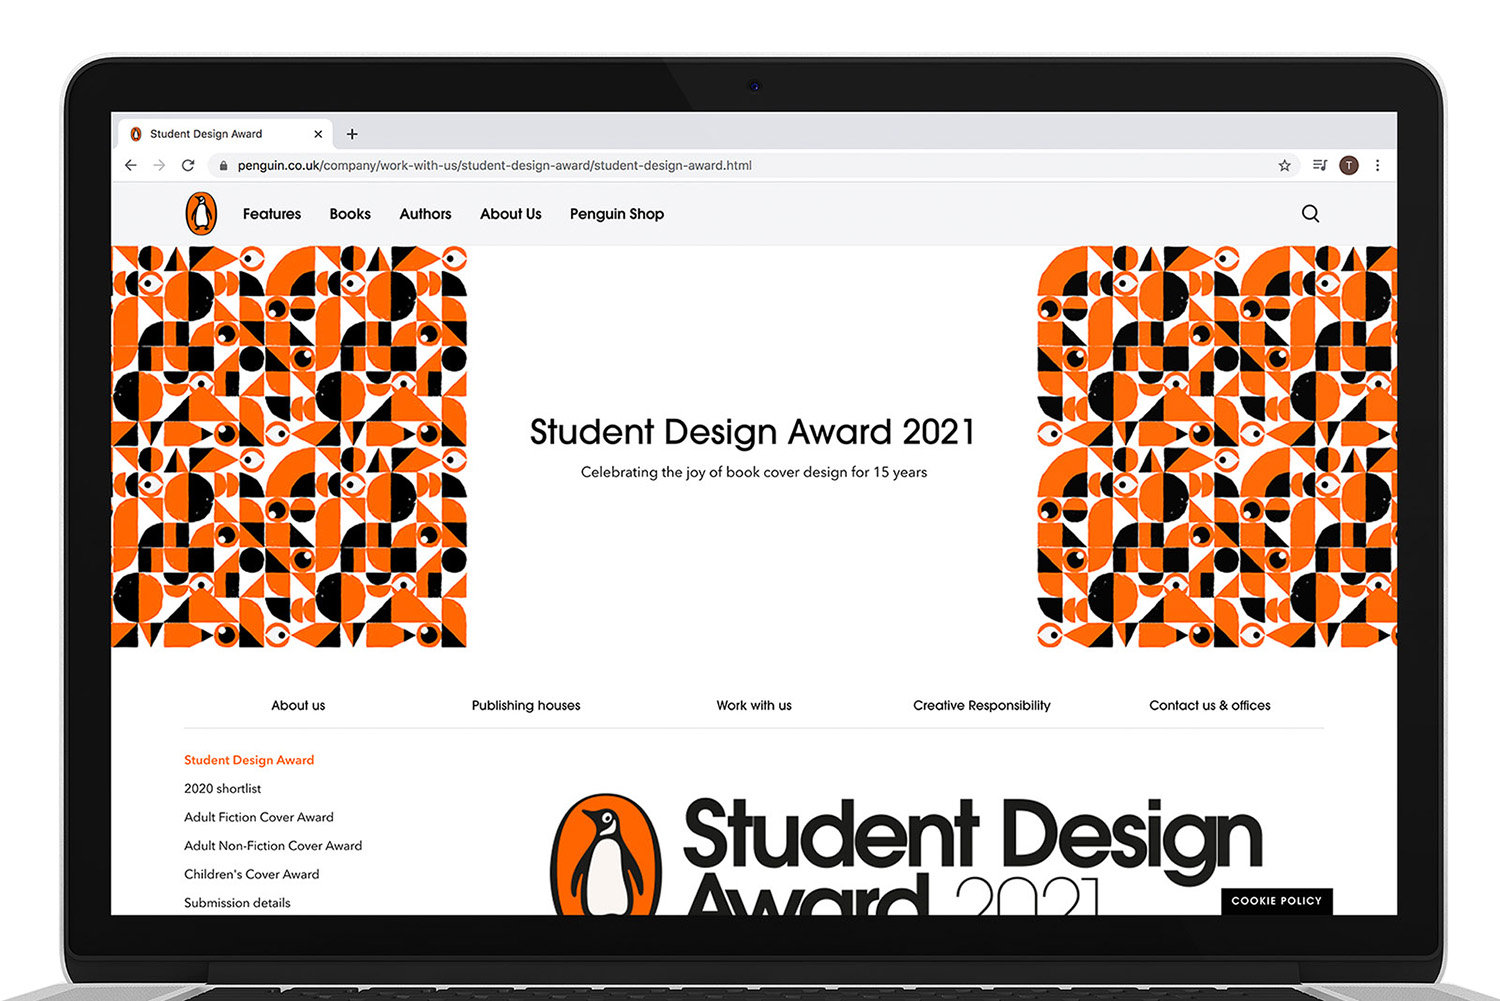
Task: Open the media control playlist icon
Action: (1320, 165)
